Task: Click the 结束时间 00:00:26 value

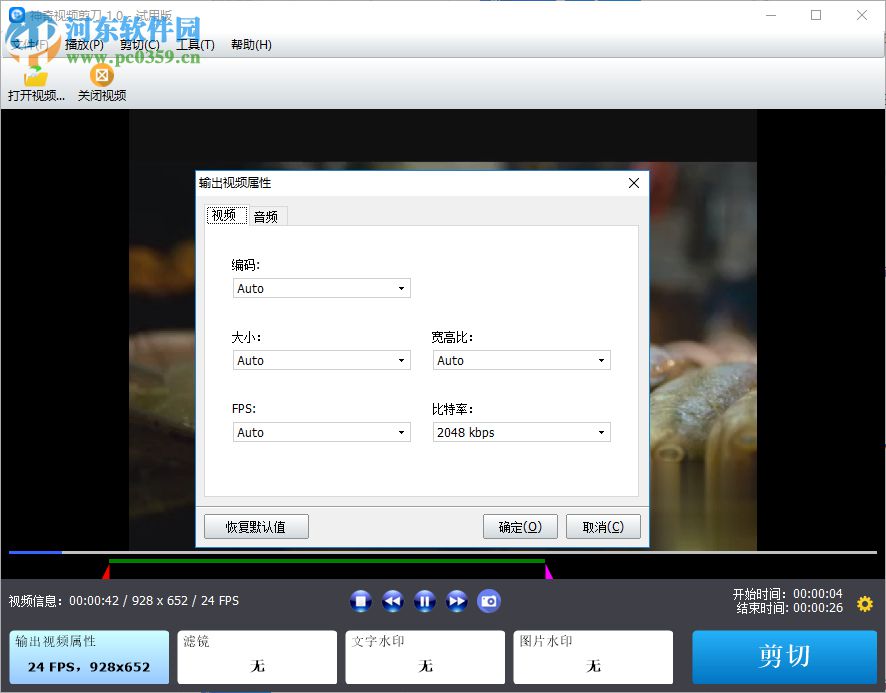Action: pyautogui.click(x=818, y=608)
